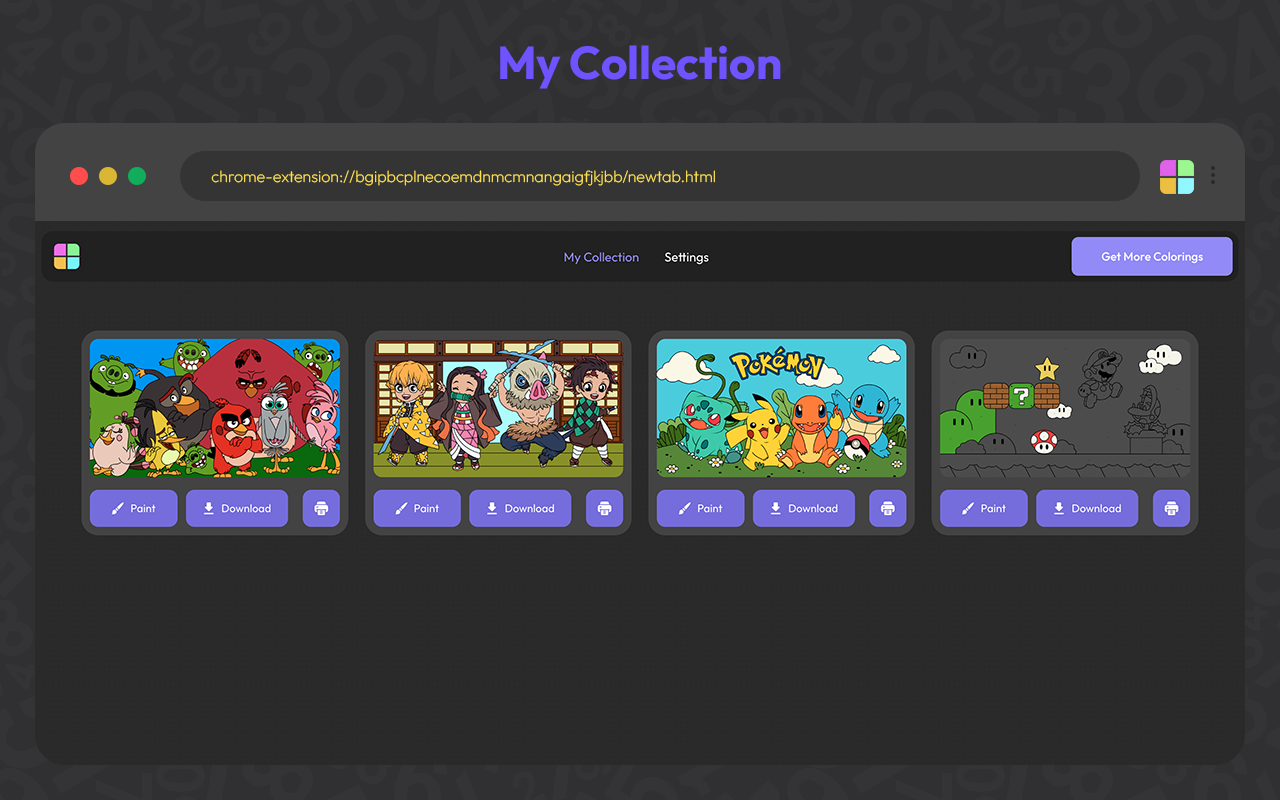Download the Mario coloring page
The width and height of the screenshot is (1280, 800).
pos(1087,508)
